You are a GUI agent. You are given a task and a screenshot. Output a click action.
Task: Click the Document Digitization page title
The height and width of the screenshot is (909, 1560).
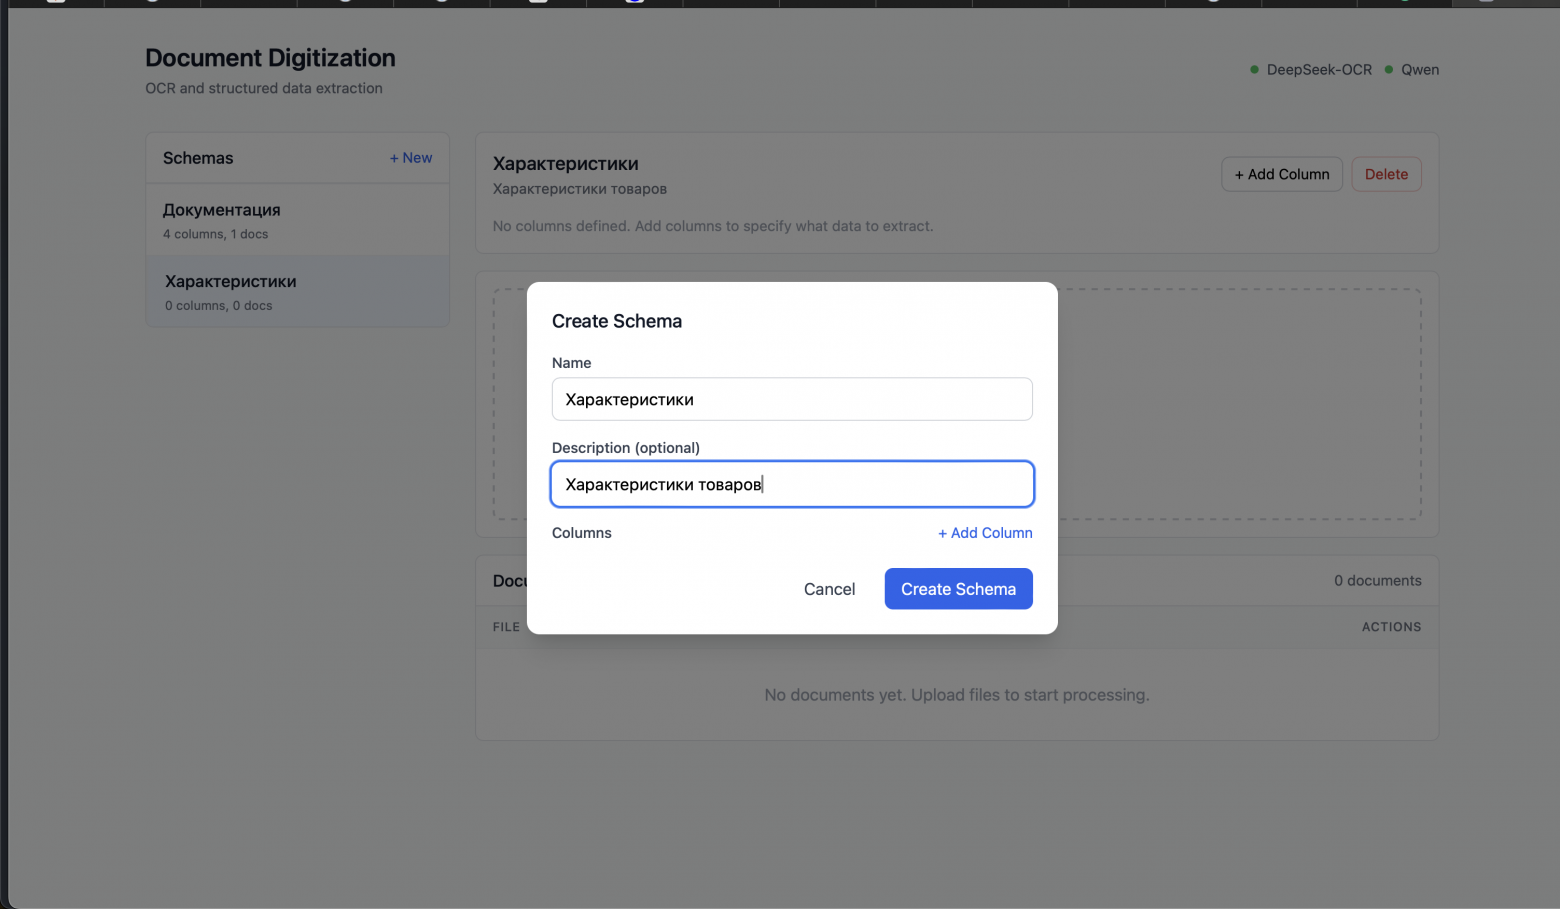[x=270, y=58]
